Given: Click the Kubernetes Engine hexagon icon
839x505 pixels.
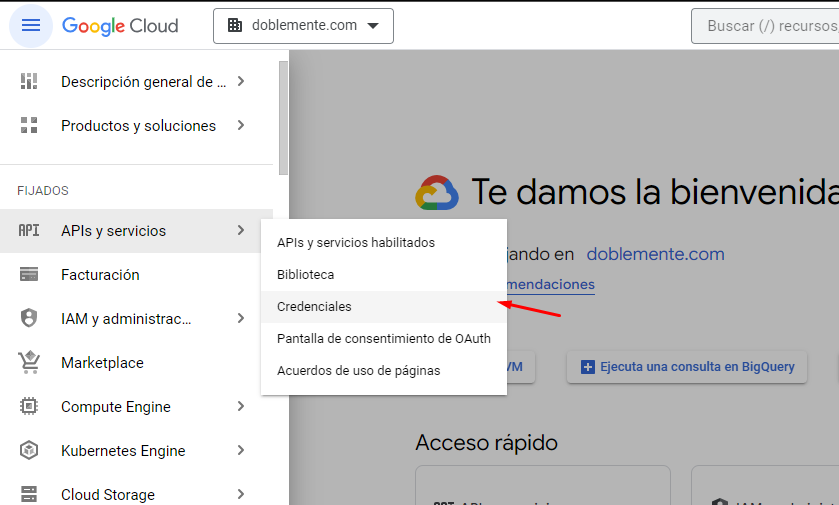Looking at the screenshot, I should (x=29, y=450).
